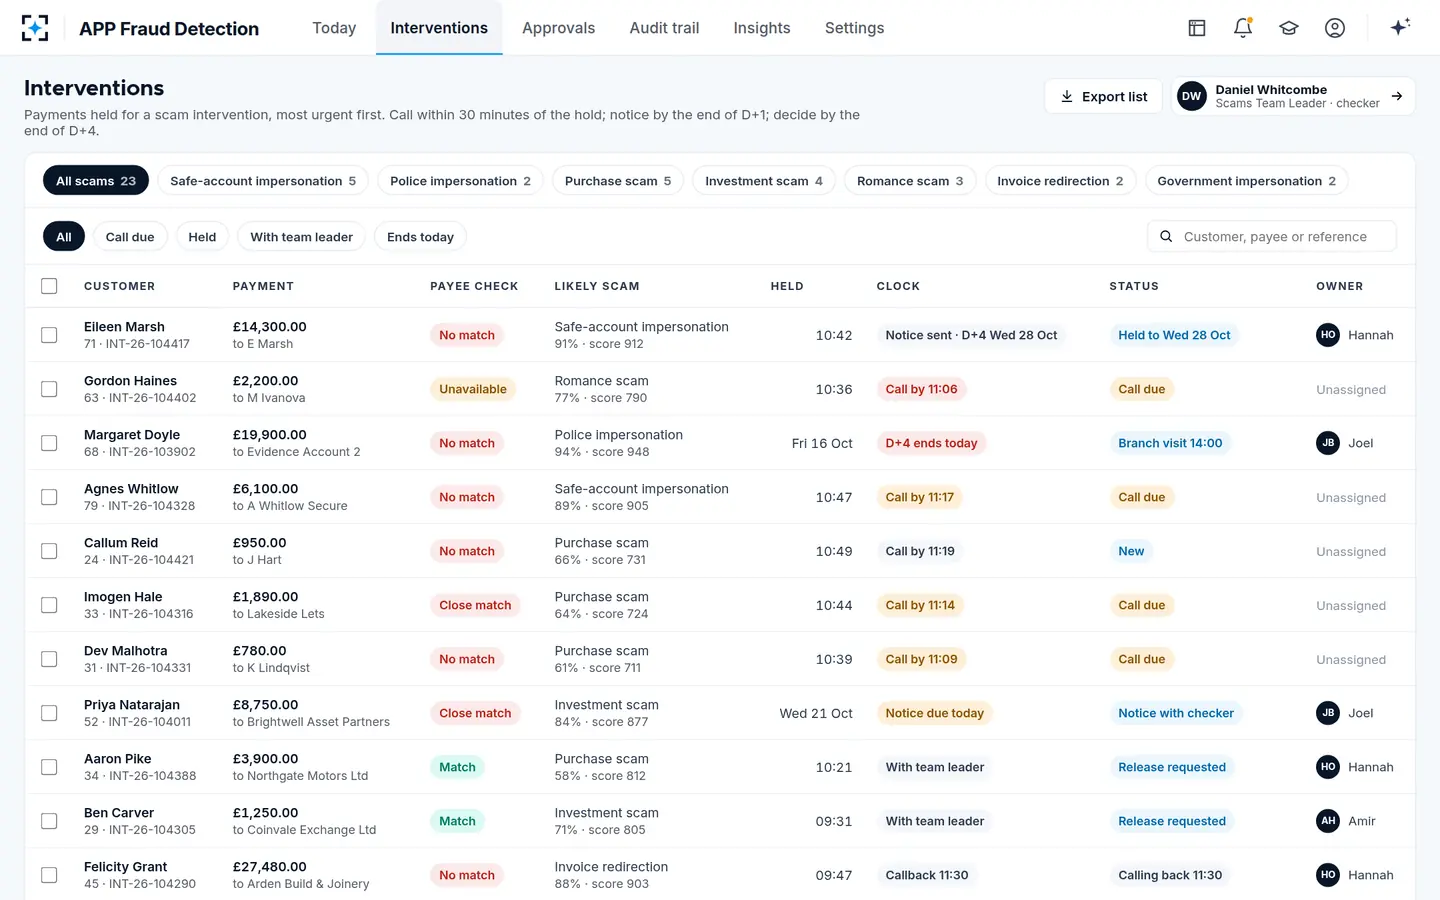Image resolution: width=1440 pixels, height=900 pixels.
Task: Filter by Invoice redirection chip
Action: [x=1060, y=181]
